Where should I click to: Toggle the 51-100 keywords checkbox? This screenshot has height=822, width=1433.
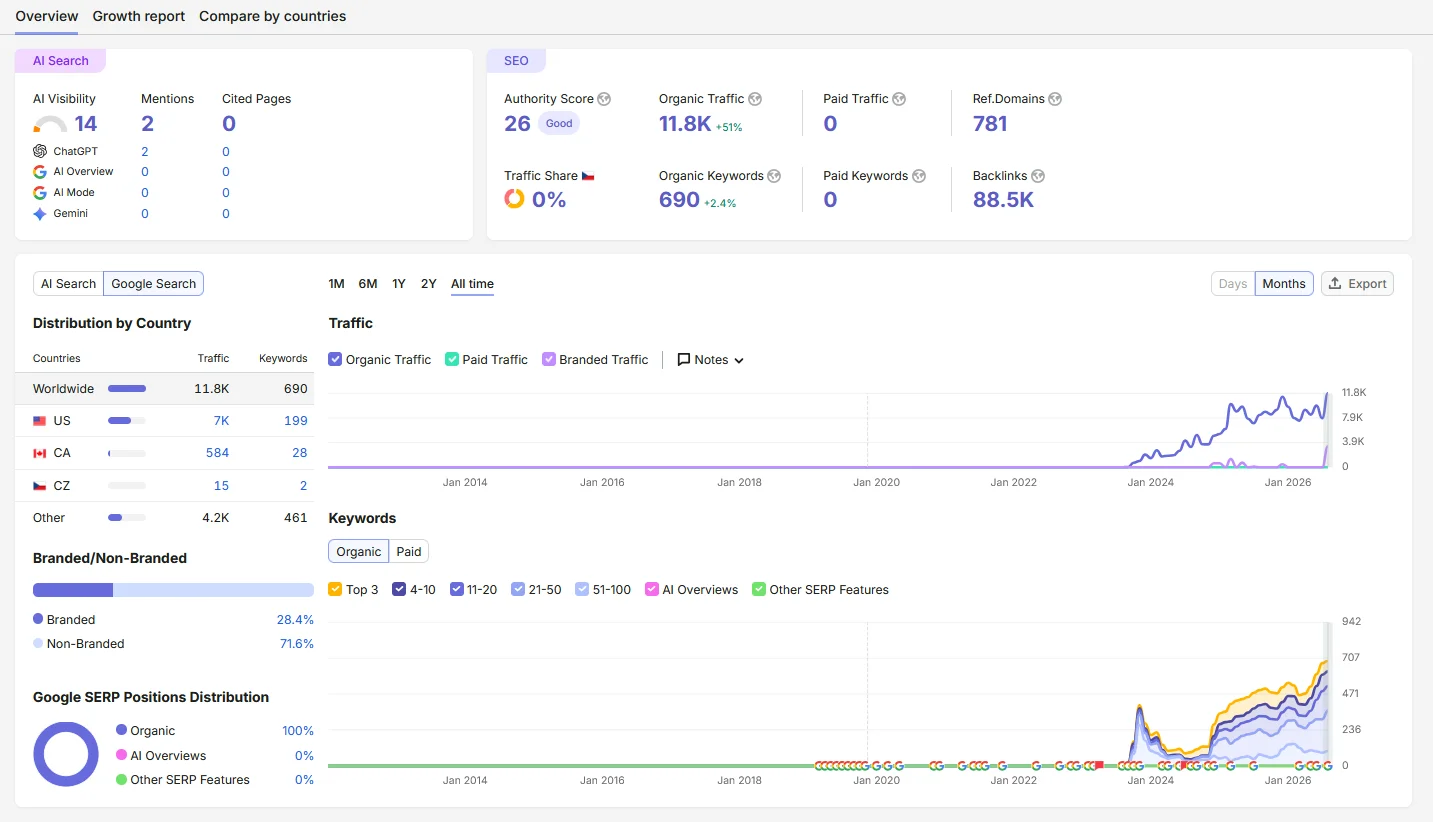point(582,589)
